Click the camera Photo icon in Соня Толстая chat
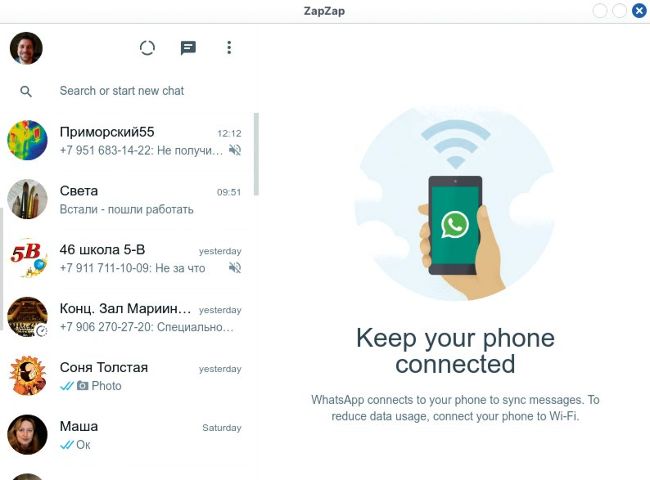Image resolution: width=650 pixels, height=480 pixels. tap(82, 385)
